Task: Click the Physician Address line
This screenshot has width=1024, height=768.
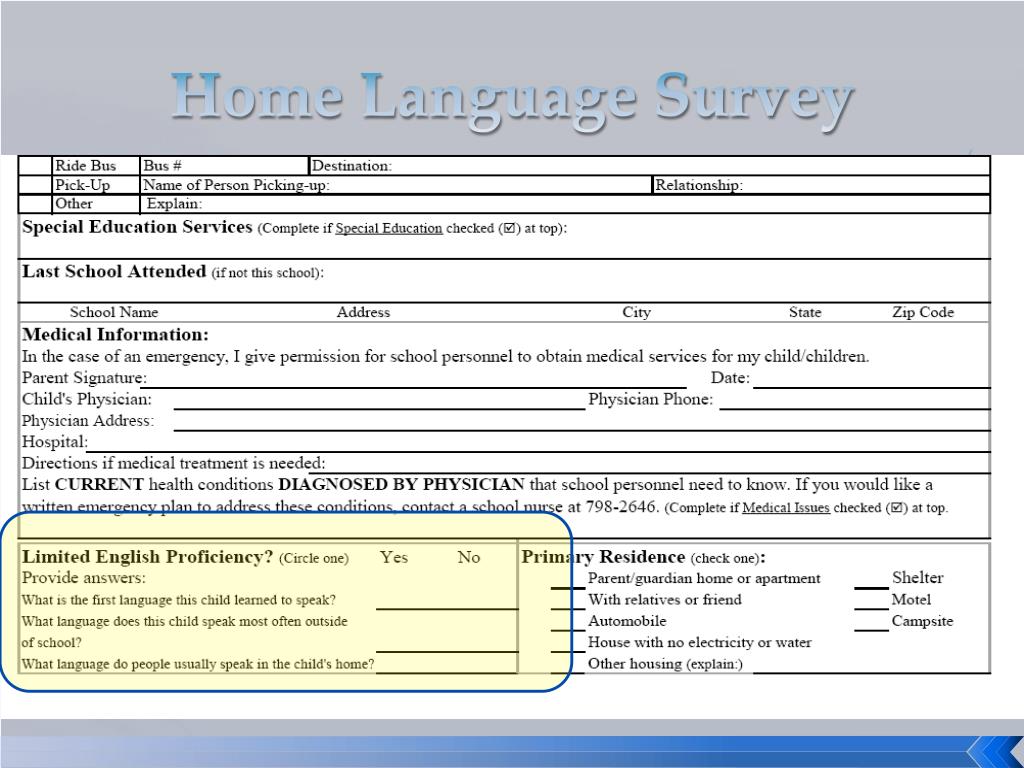Action: 582,422
